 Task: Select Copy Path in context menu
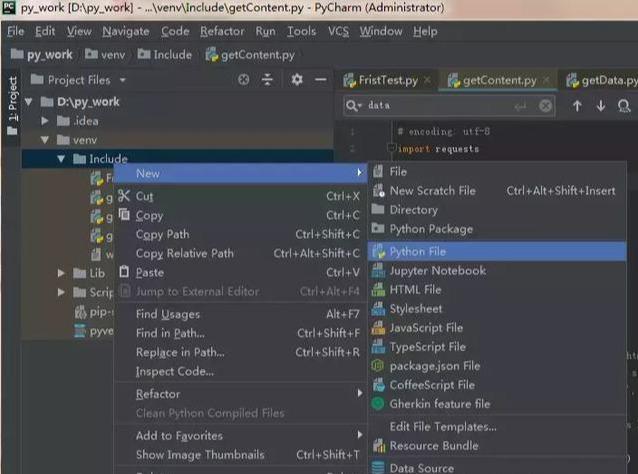[x=240, y=234]
